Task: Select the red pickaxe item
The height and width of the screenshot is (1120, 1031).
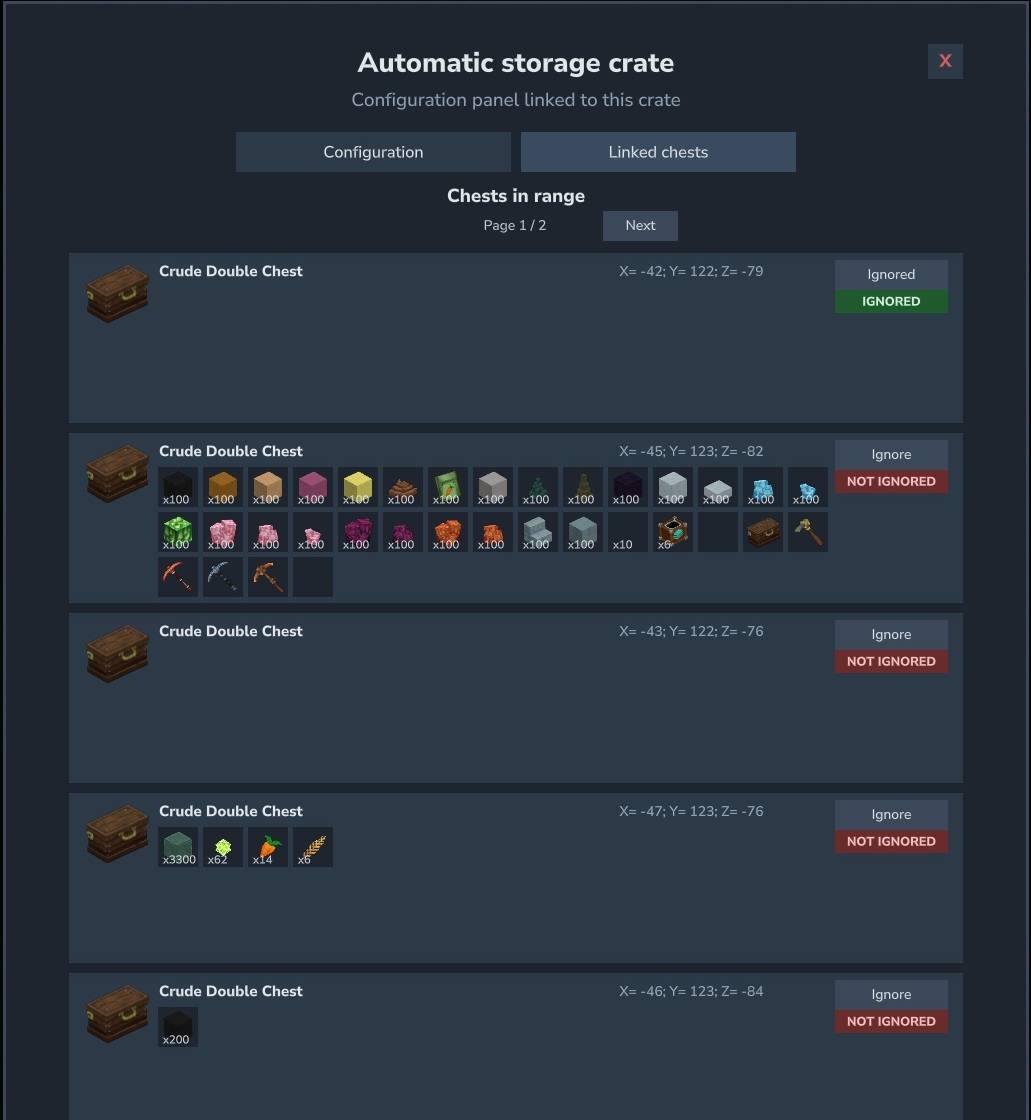Action: click(x=177, y=577)
